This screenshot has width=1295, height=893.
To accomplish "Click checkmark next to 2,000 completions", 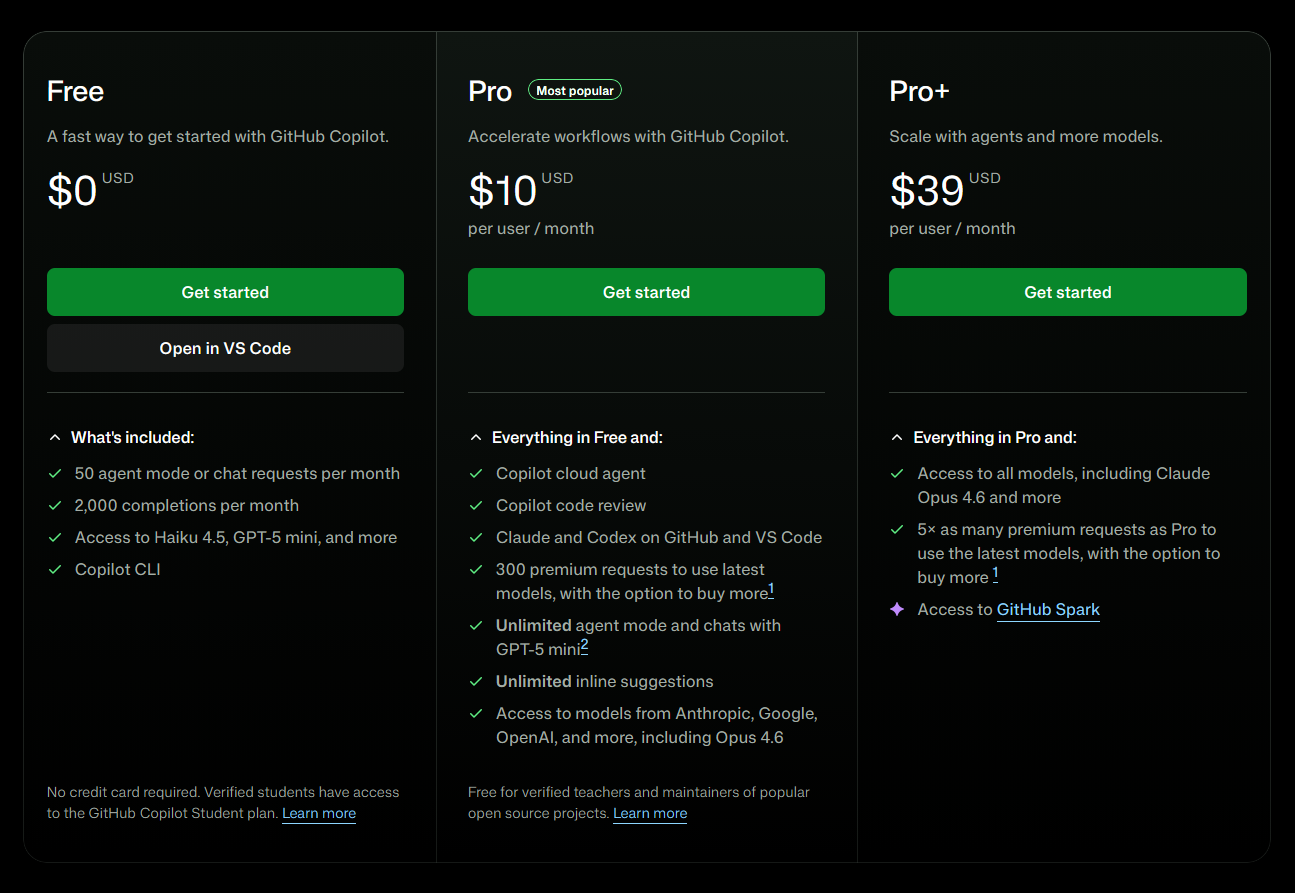I will (x=55, y=505).
